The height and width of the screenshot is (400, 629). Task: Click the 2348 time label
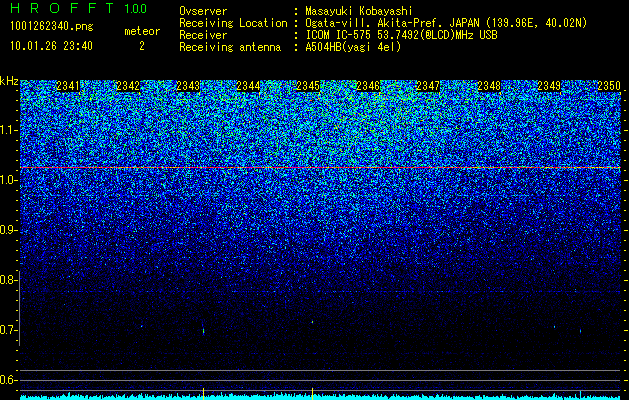coord(489,86)
